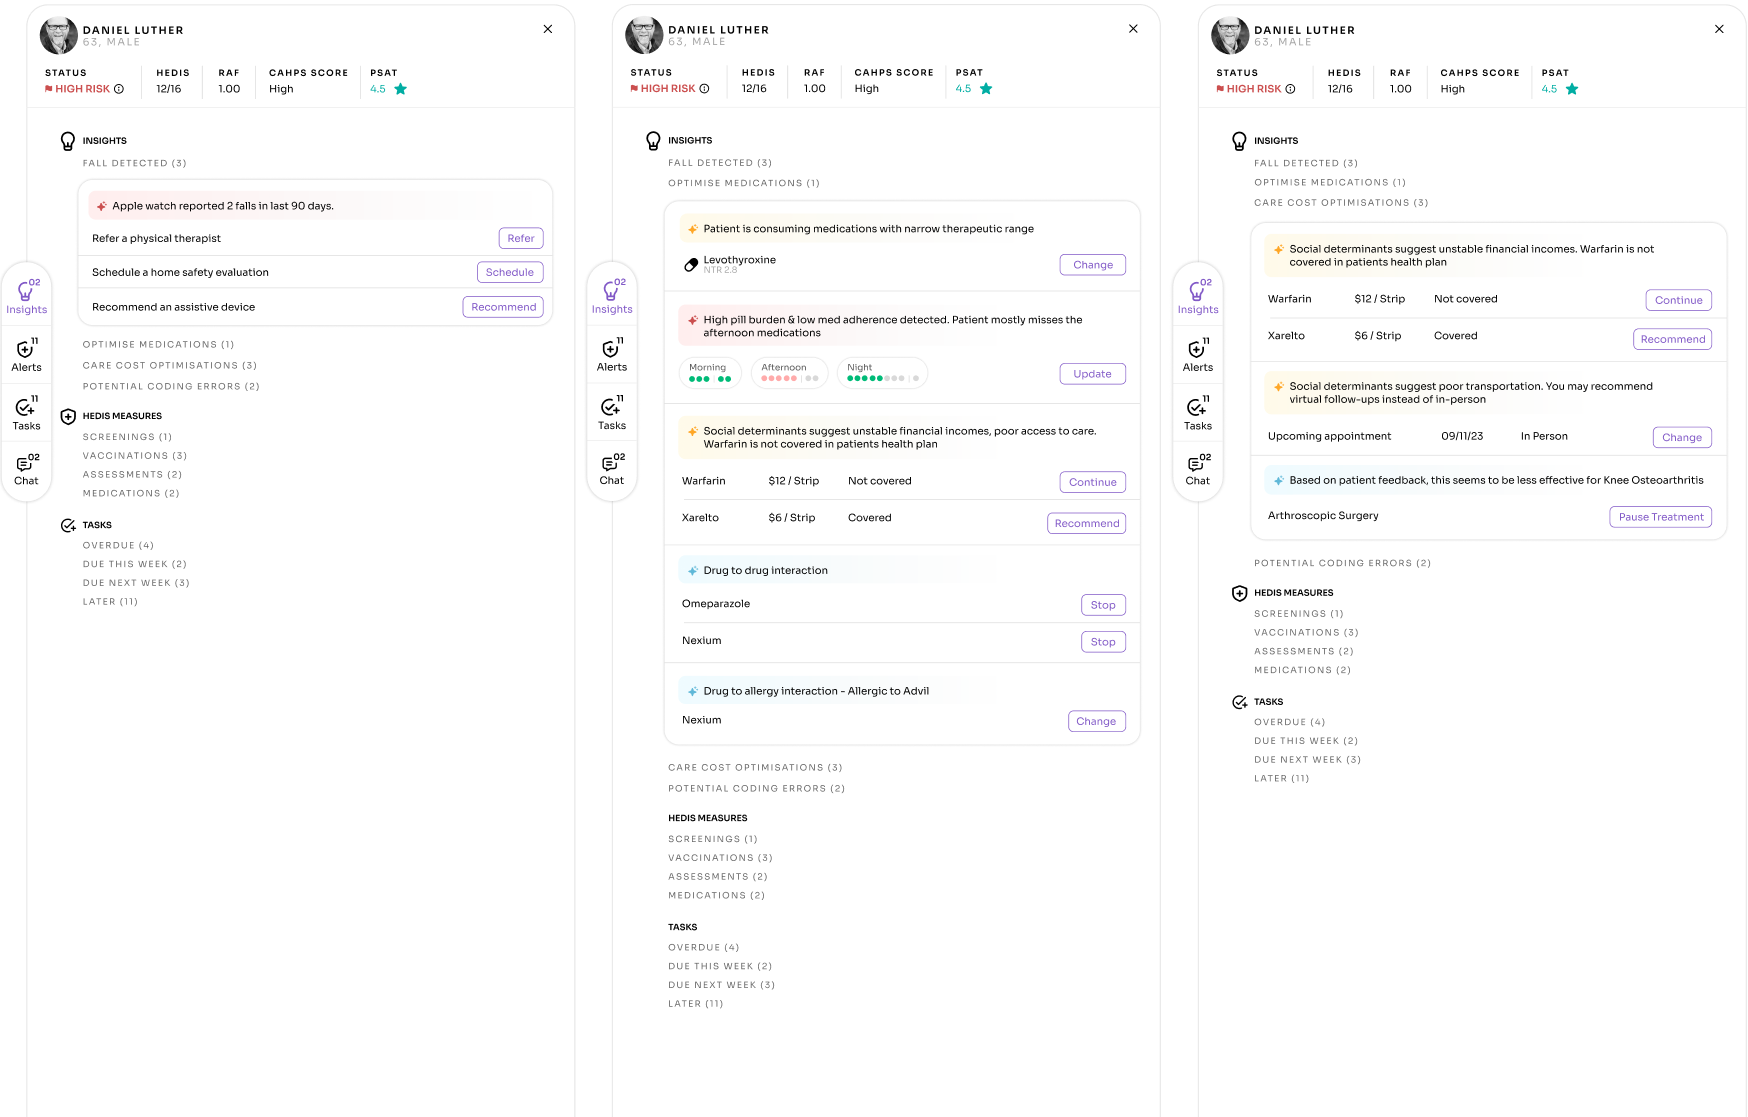Click Pause Treatment for Arthroscopic Surgery

[1660, 517]
